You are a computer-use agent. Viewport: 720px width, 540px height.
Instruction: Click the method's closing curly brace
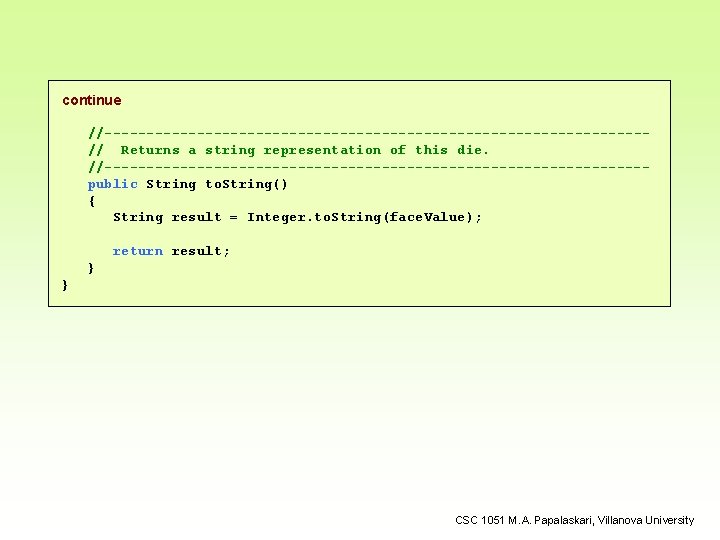pyautogui.click(x=92, y=268)
